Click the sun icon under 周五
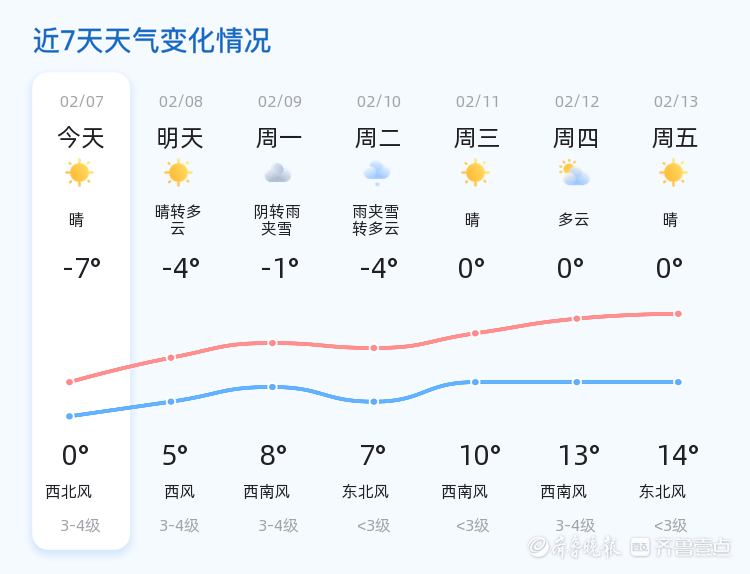 pyautogui.click(x=673, y=173)
